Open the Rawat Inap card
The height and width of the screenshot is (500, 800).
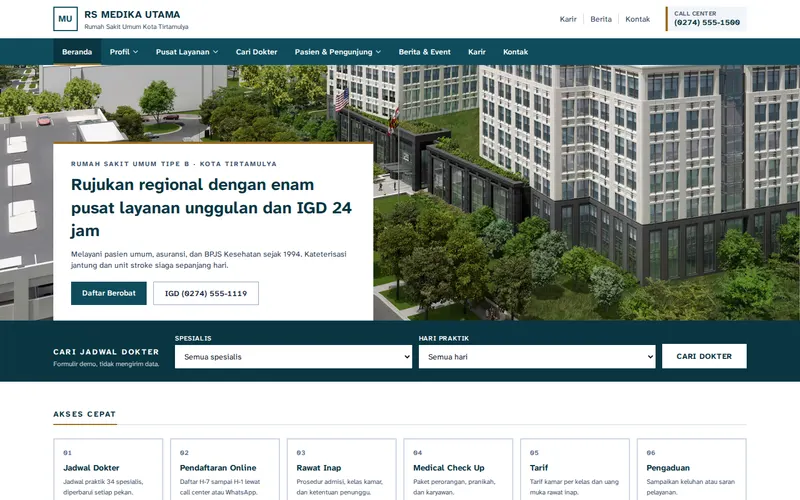(341, 469)
